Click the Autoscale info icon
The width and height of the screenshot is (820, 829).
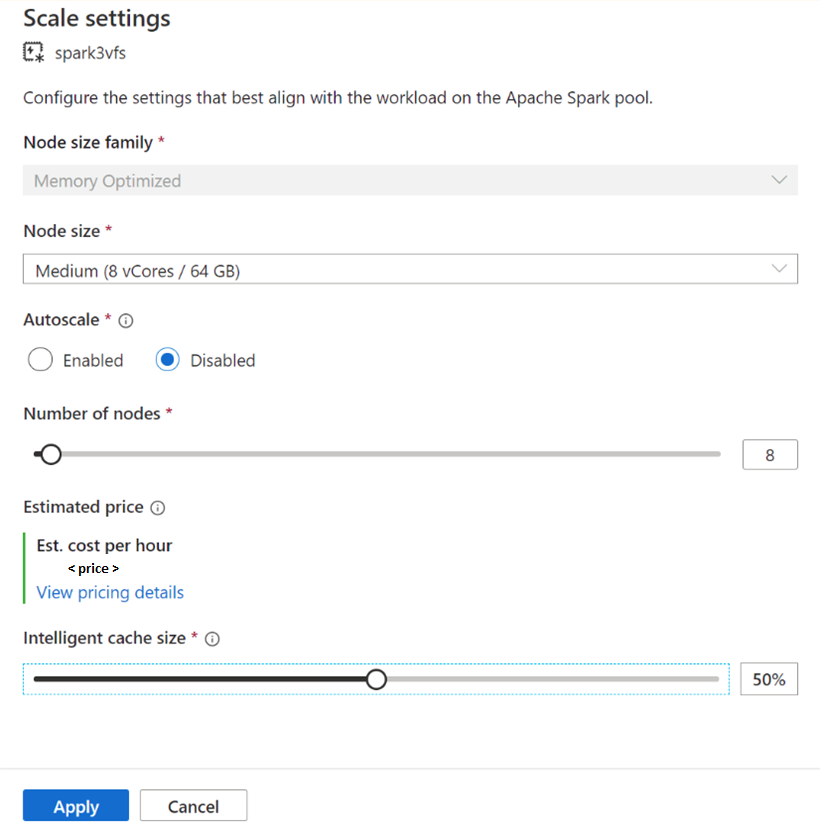click(126, 321)
